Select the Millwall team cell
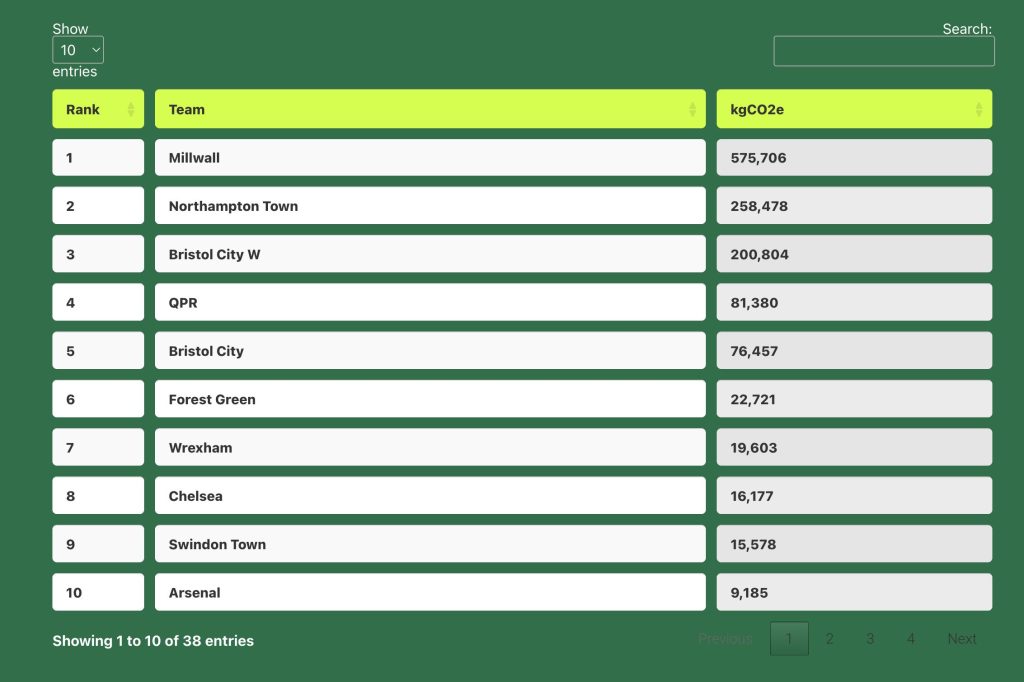This screenshot has height=682, width=1024. click(x=430, y=158)
